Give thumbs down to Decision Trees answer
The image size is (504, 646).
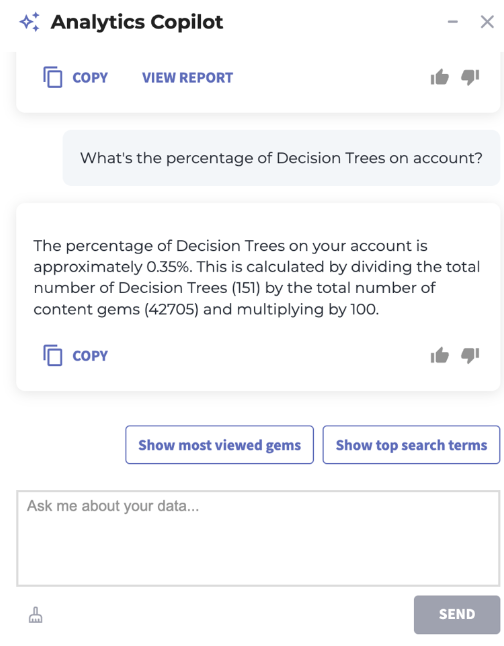pos(470,355)
